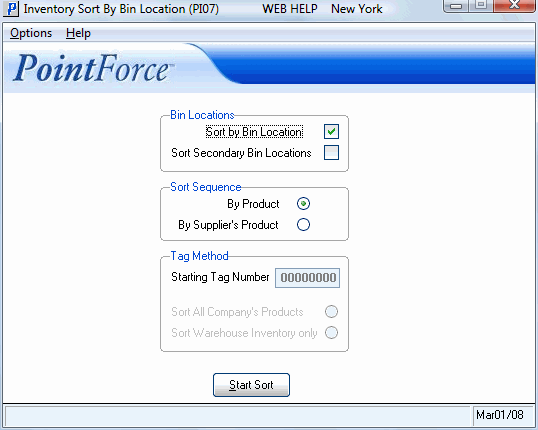Select the By Product radio button

pyautogui.click(x=303, y=204)
